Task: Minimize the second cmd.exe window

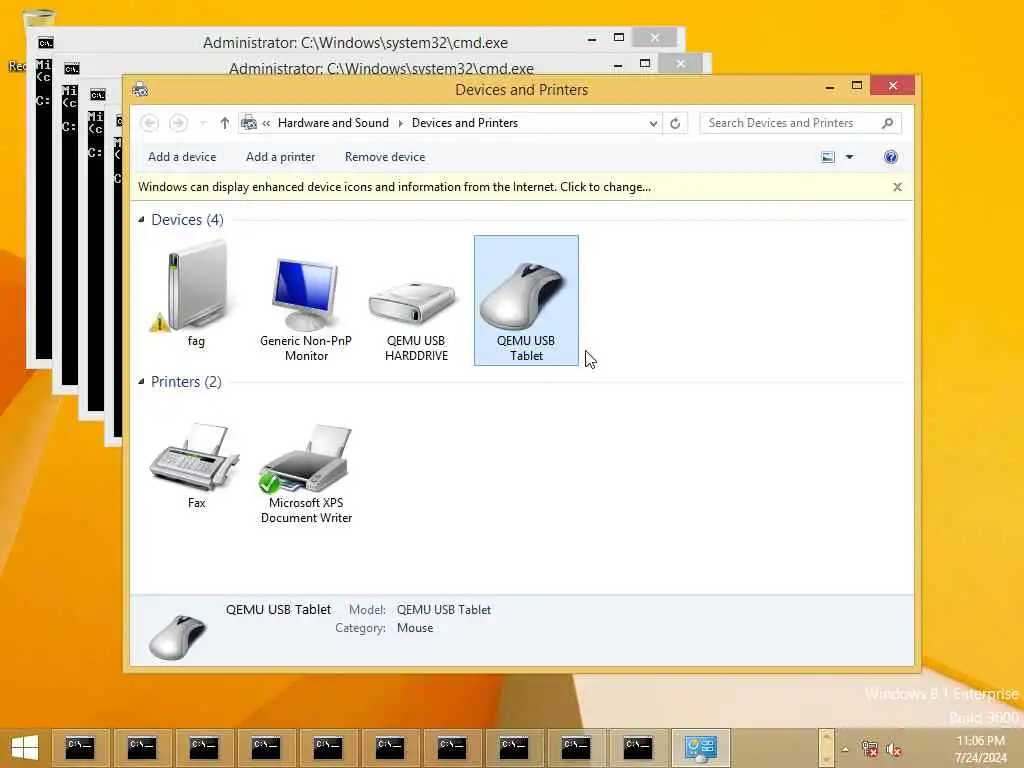Action: [x=618, y=65]
